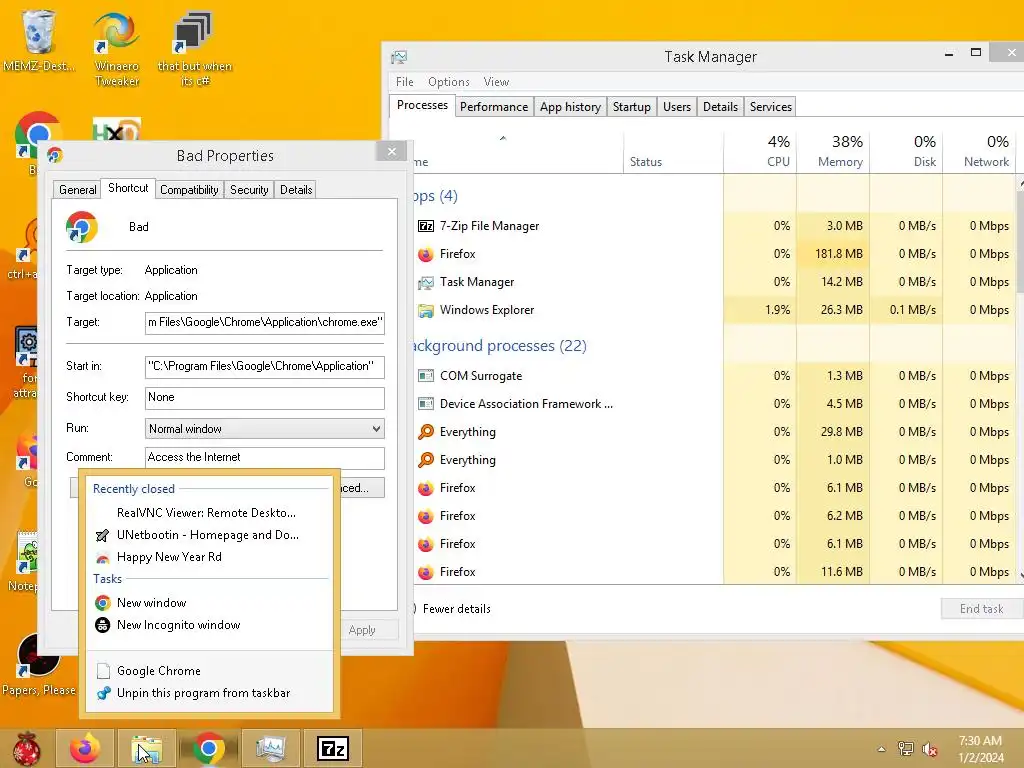Switch to the App history tab
Image resolution: width=1024 pixels, height=768 pixels.
point(570,107)
